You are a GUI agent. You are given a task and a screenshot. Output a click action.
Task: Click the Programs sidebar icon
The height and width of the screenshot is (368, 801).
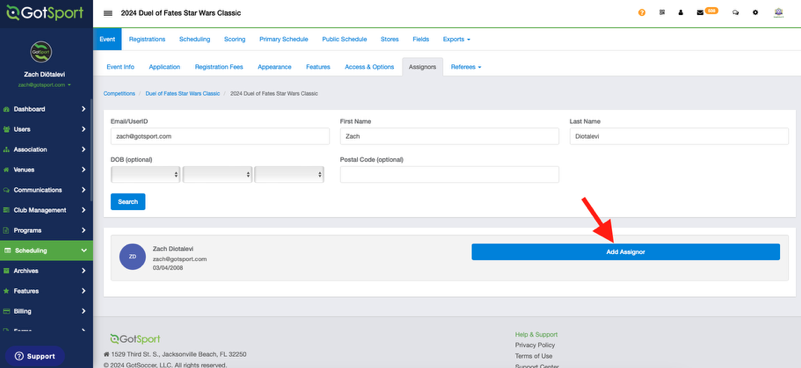coord(6,231)
